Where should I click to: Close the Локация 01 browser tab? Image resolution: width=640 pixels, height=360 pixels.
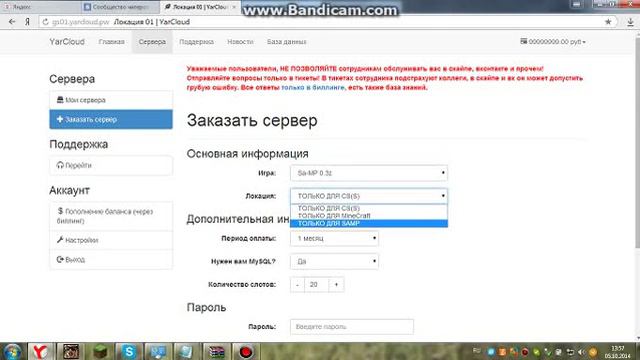coord(234,7)
